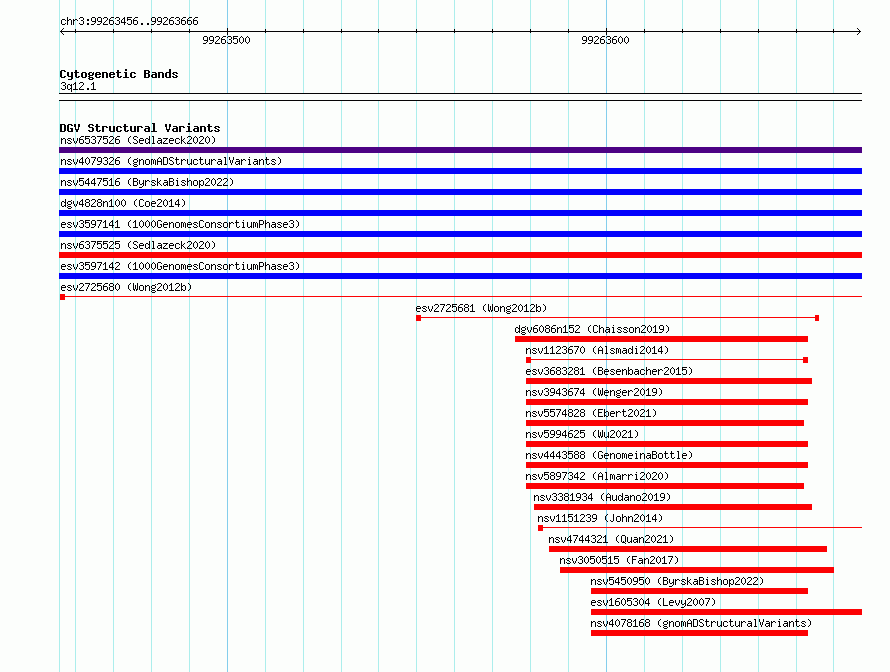Open the nsv4079326 (gnomADStructuralVariants) label
Viewport: 890px width, 672px height.
pos(171,161)
